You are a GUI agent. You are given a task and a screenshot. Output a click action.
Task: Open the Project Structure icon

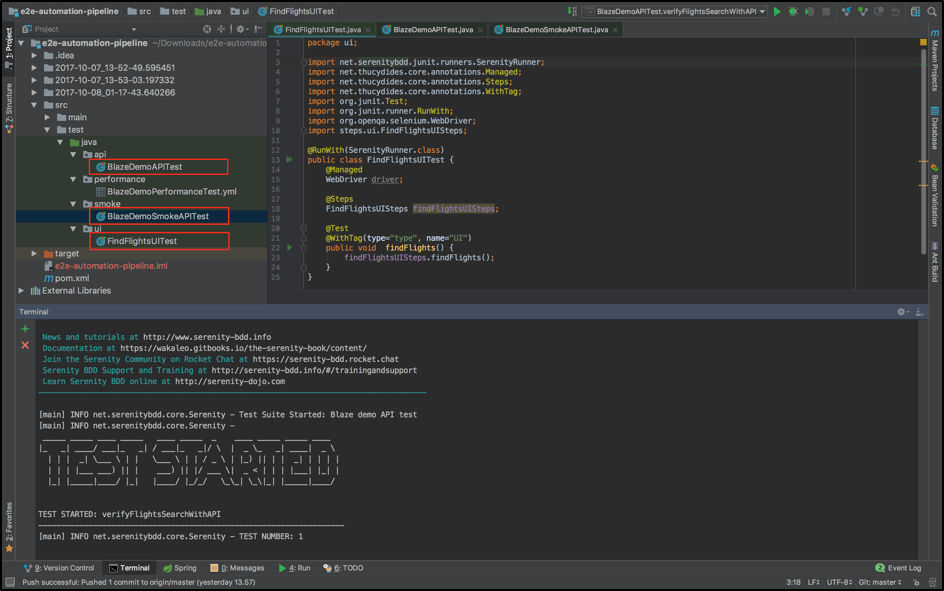915,11
